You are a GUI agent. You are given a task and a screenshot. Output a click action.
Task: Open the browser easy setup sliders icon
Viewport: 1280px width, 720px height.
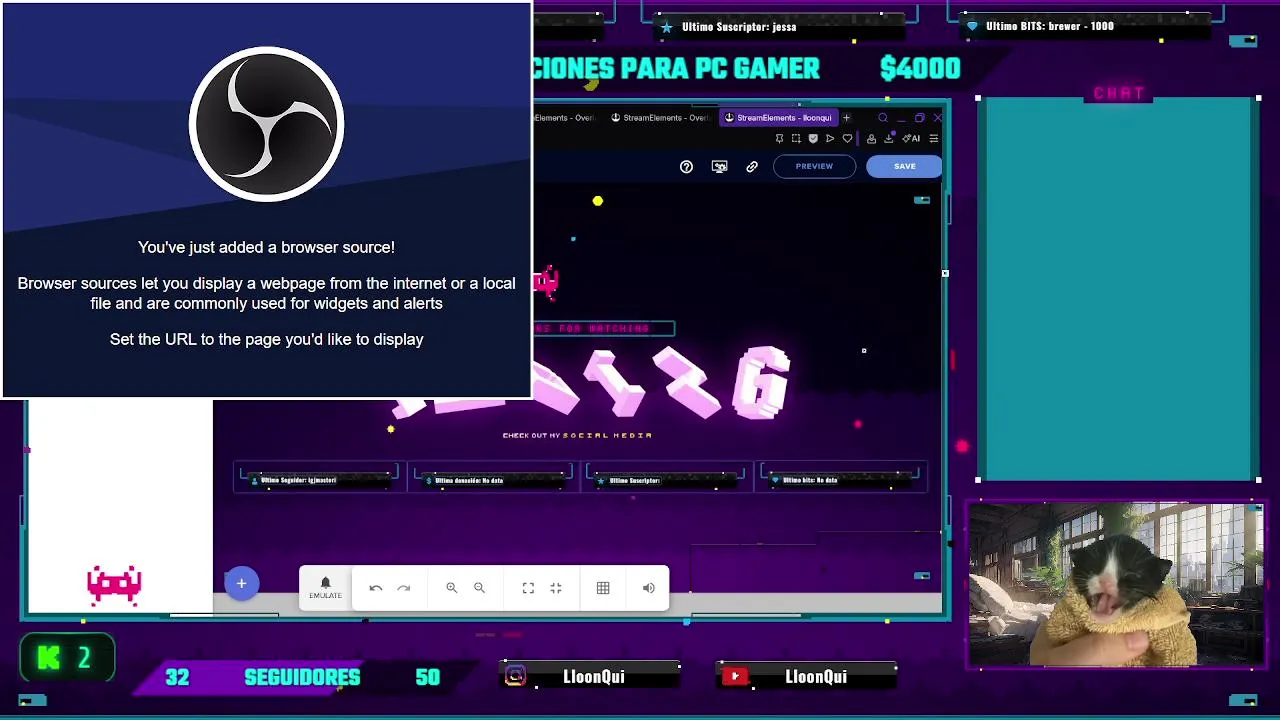(934, 139)
